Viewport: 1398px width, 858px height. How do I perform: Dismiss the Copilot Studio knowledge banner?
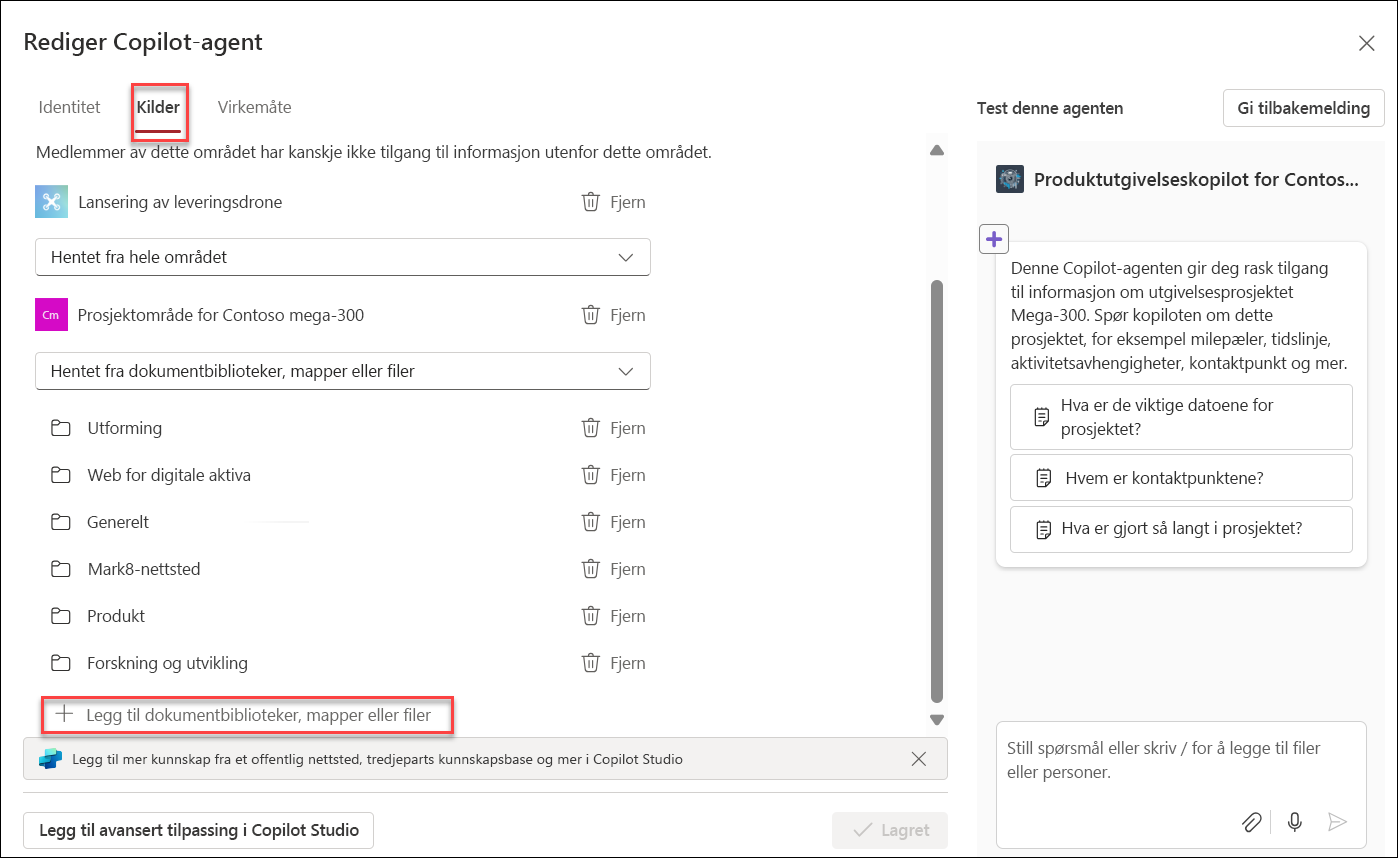tap(919, 759)
